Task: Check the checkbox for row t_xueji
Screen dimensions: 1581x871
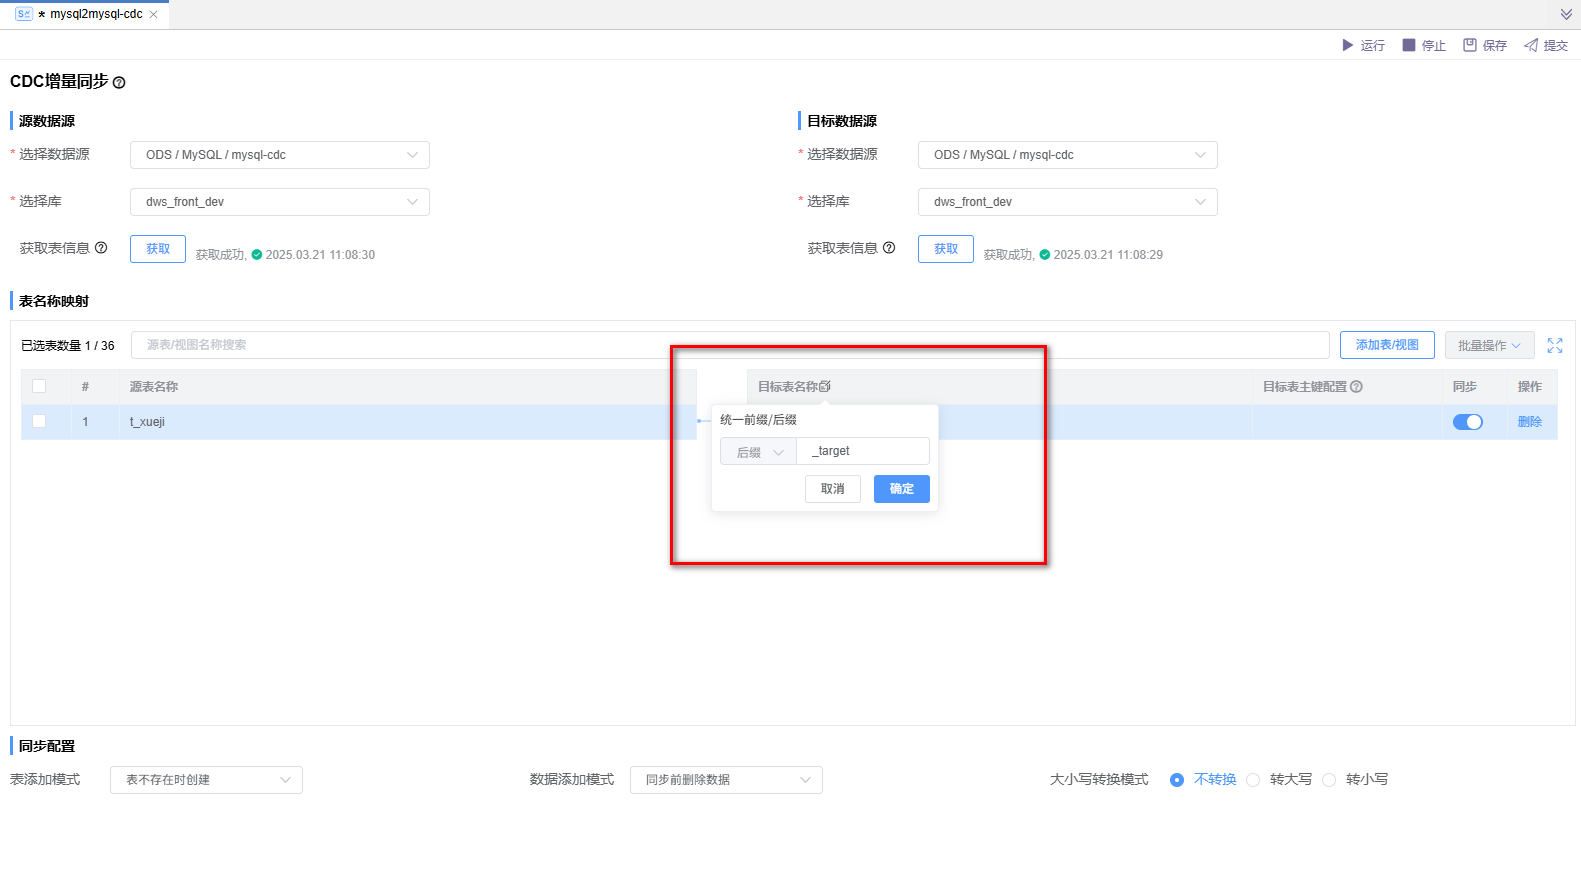Action: [39, 421]
